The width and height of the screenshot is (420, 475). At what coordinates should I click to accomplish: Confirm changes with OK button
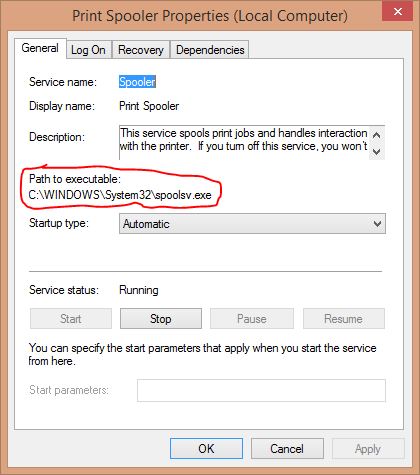pos(206,448)
